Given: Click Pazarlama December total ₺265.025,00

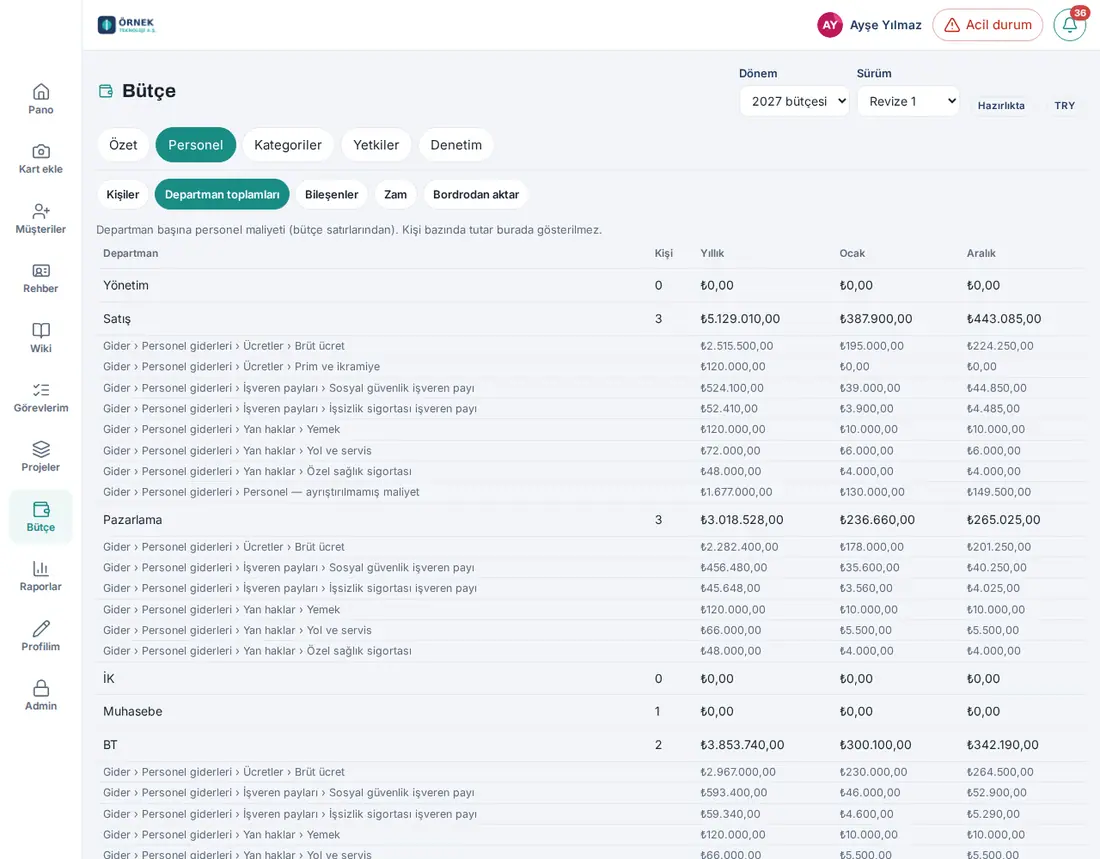Looking at the screenshot, I should 1003,520.
